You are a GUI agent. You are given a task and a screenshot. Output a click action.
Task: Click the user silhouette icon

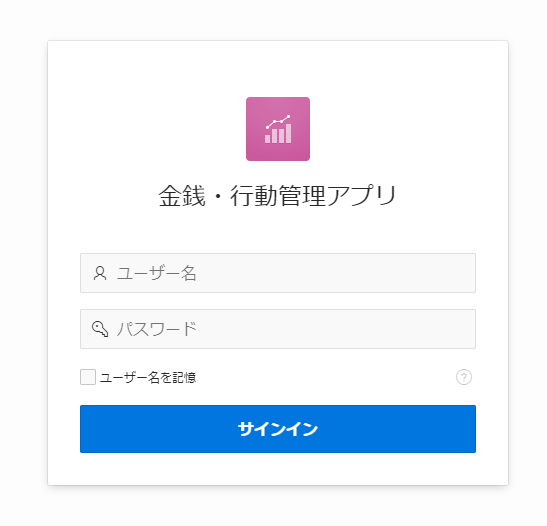point(100,273)
